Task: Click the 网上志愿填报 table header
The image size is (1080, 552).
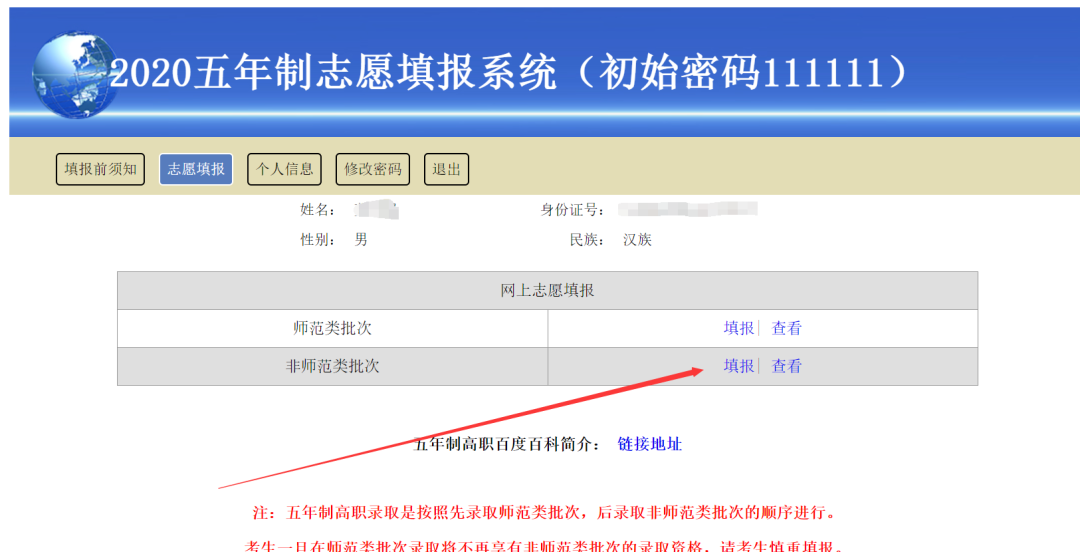Action: pyautogui.click(x=547, y=291)
